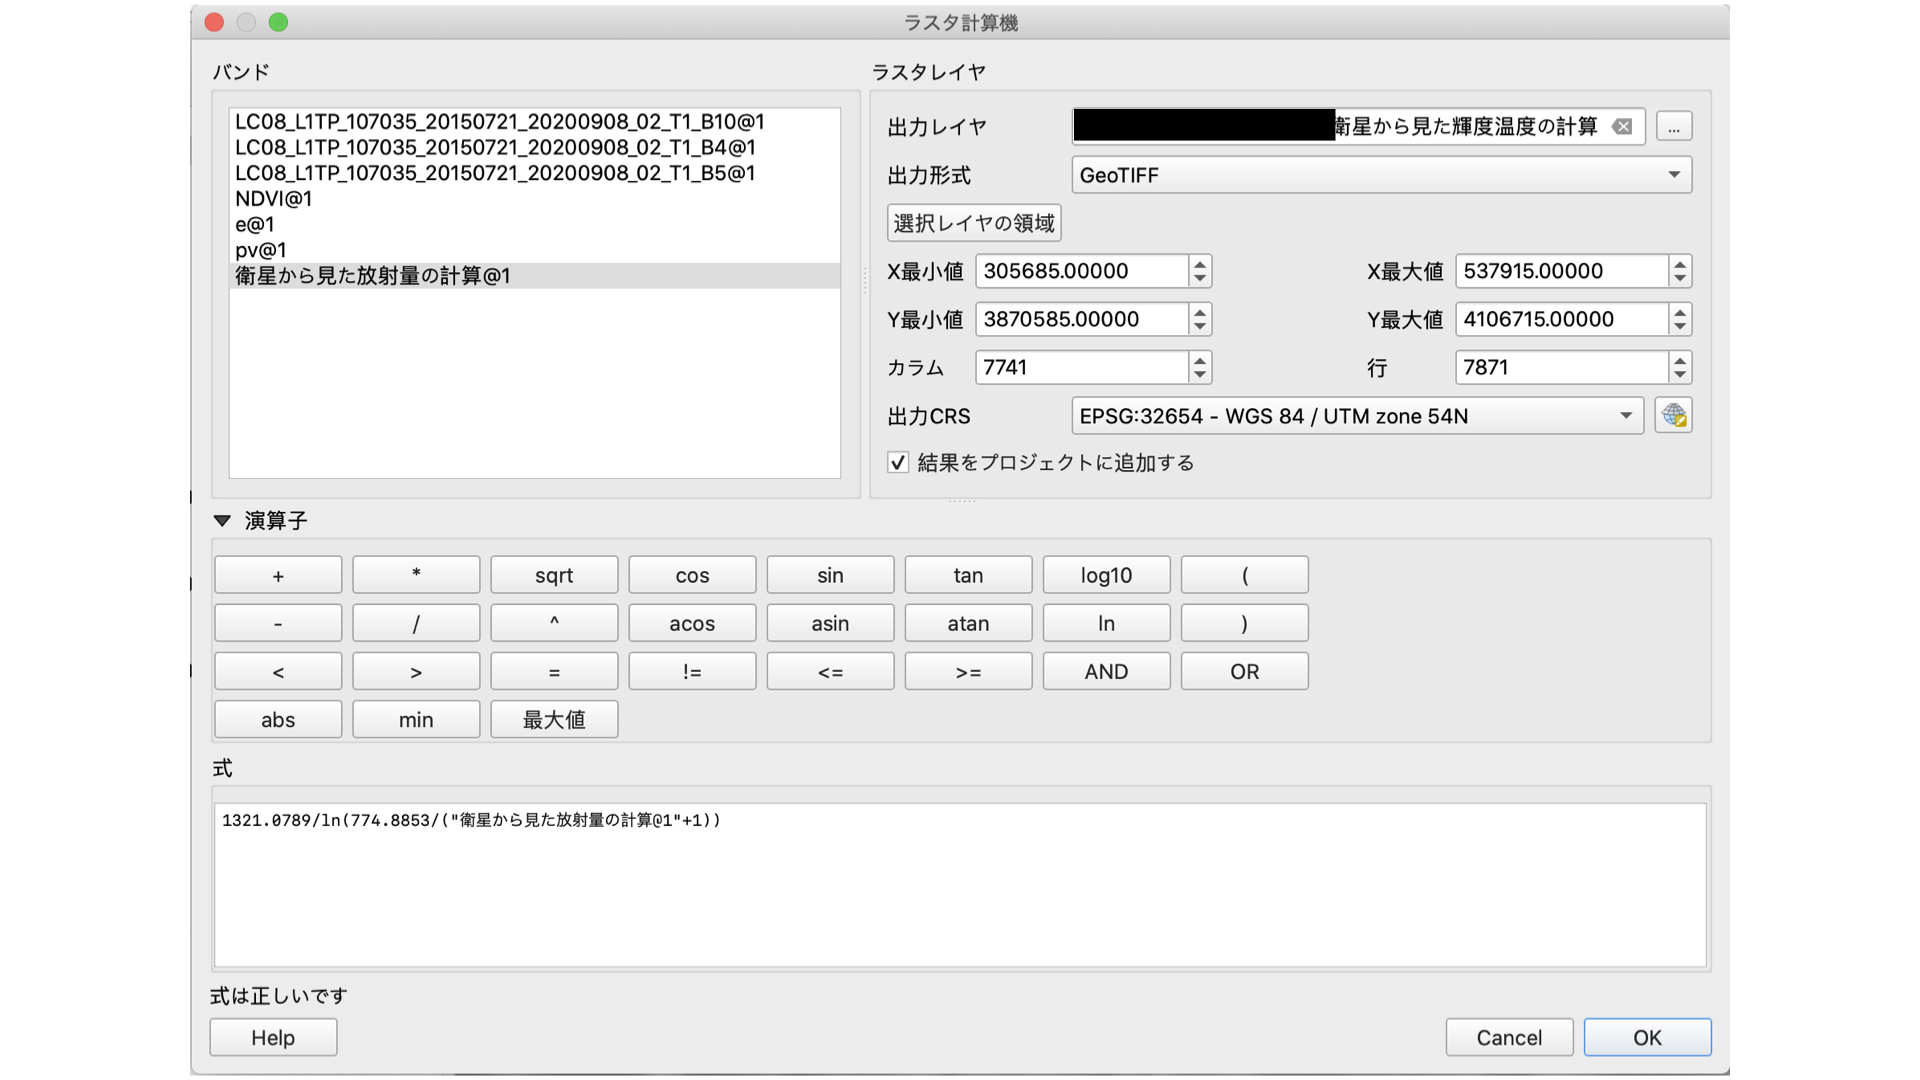Select band LC08 B4@1 in list

(534, 147)
